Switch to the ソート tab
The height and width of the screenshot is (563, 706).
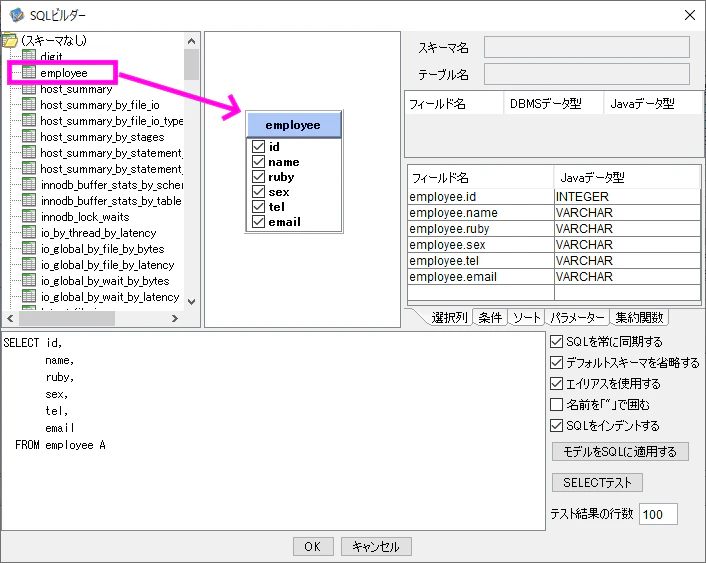coord(526,318)
